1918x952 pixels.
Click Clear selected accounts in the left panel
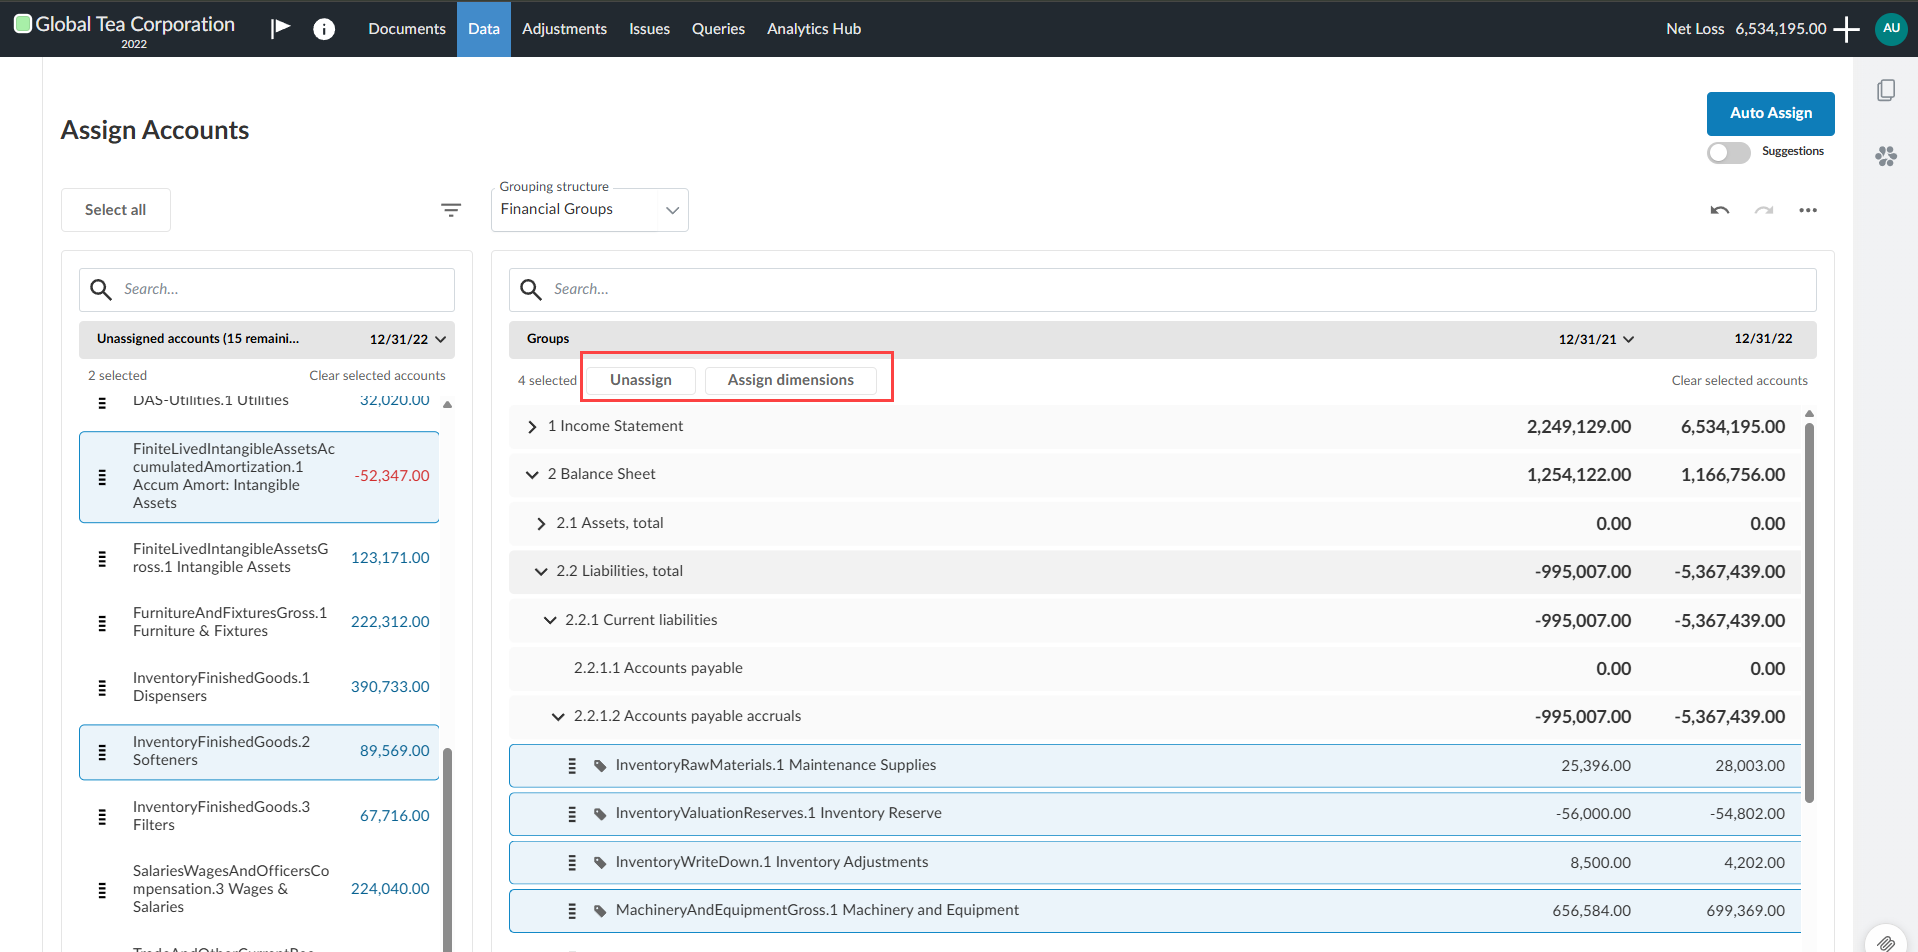click(x=377, y=375)
